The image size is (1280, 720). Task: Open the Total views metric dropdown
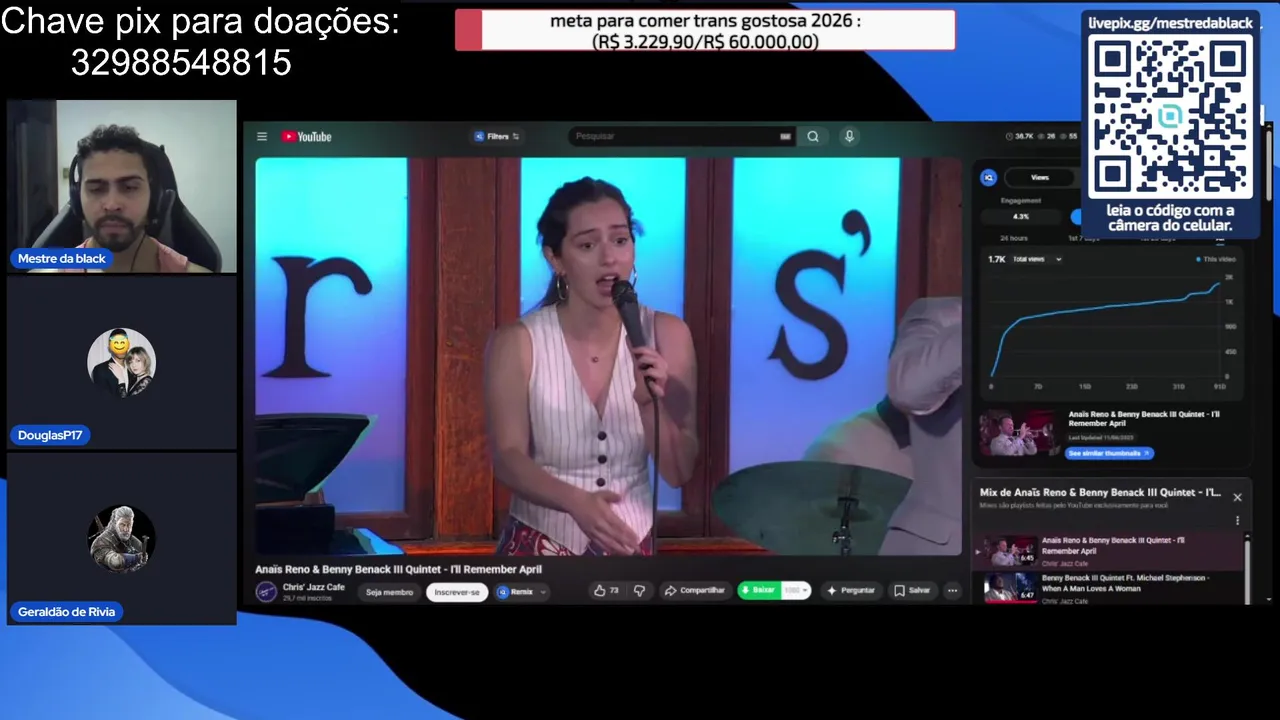[1037, 259]
